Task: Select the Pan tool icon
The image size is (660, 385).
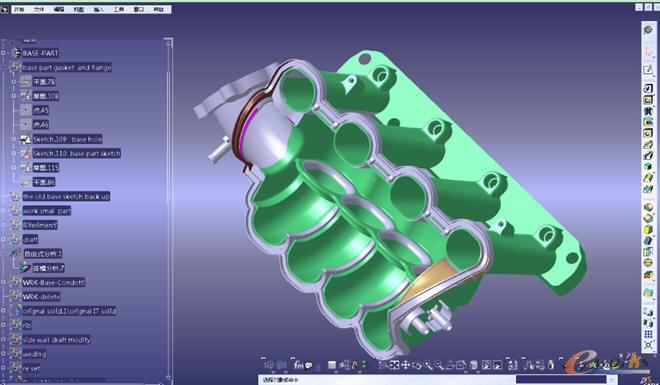Action: click(x=405, y=365)
